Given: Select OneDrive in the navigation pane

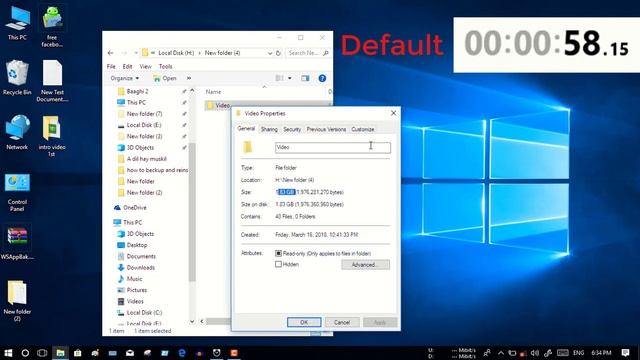Looking at the screenshot, I should [x=134, y=208].
